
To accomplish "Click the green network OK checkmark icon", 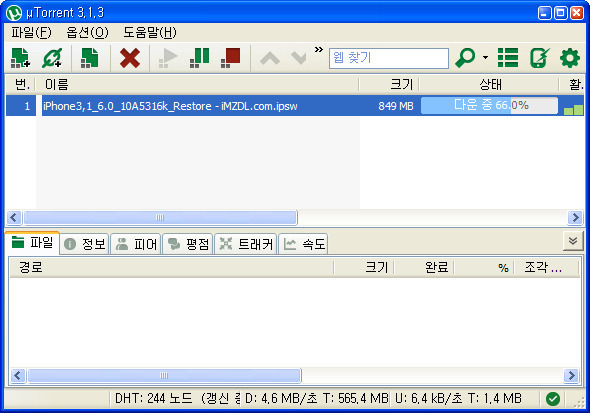I will tap(553, 399).
